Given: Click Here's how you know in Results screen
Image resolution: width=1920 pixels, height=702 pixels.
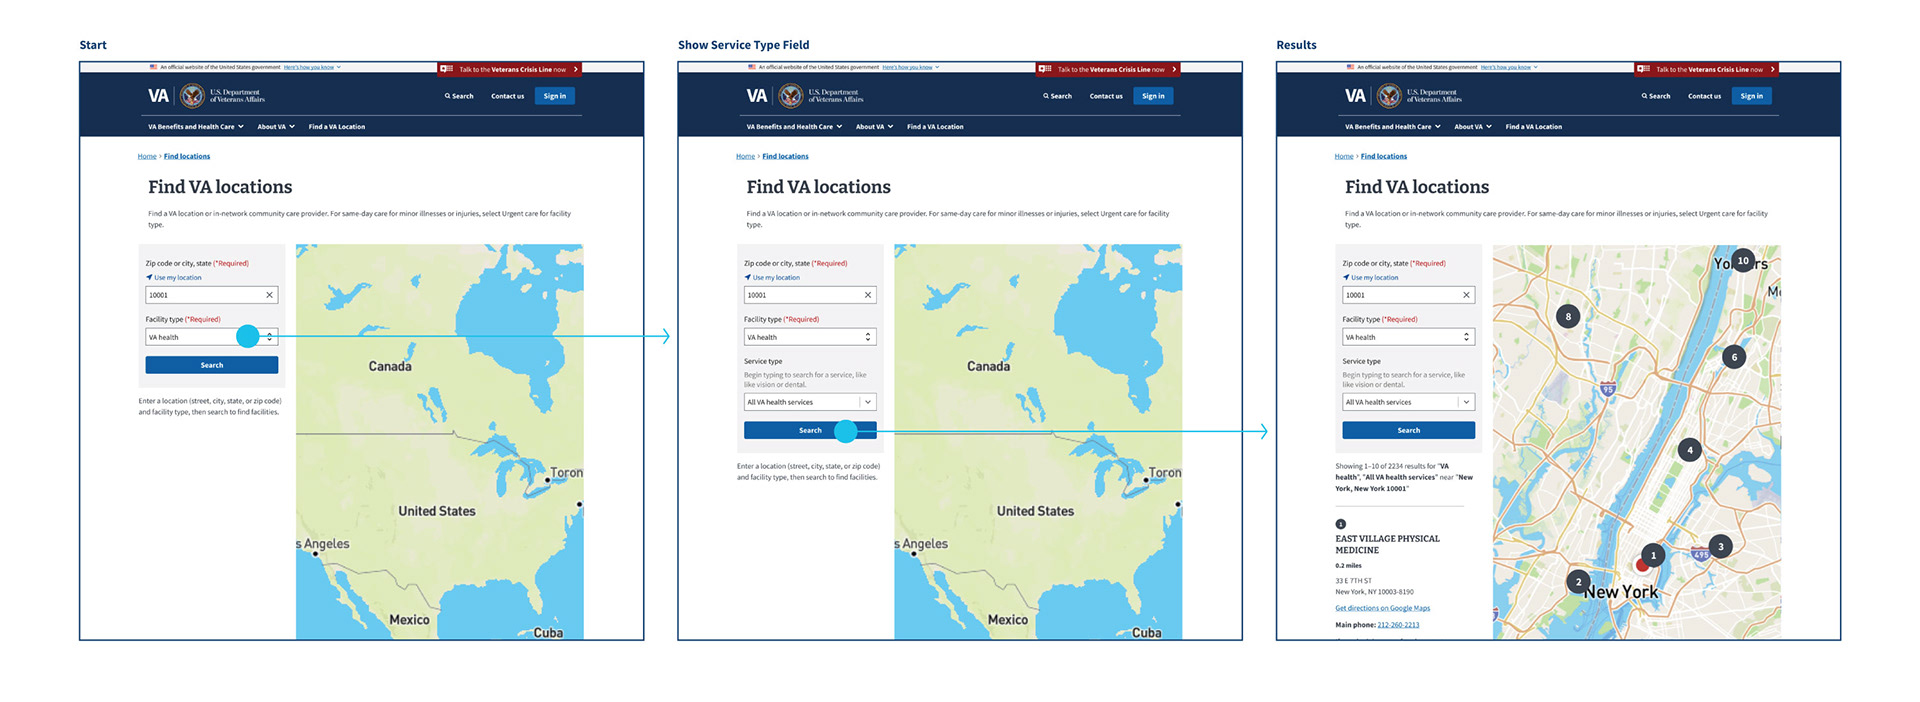Looking at the screenshot, I should [1509, 67].
